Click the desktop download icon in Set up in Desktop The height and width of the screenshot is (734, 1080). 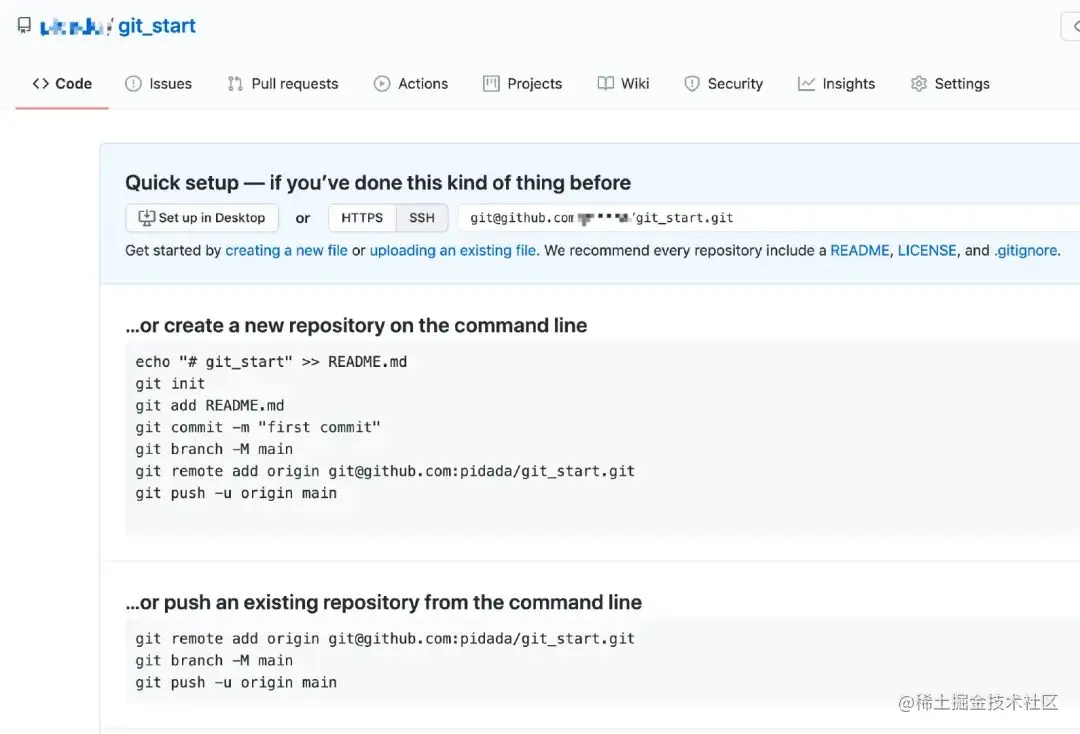pyautogui.click(x=146, y=218)
